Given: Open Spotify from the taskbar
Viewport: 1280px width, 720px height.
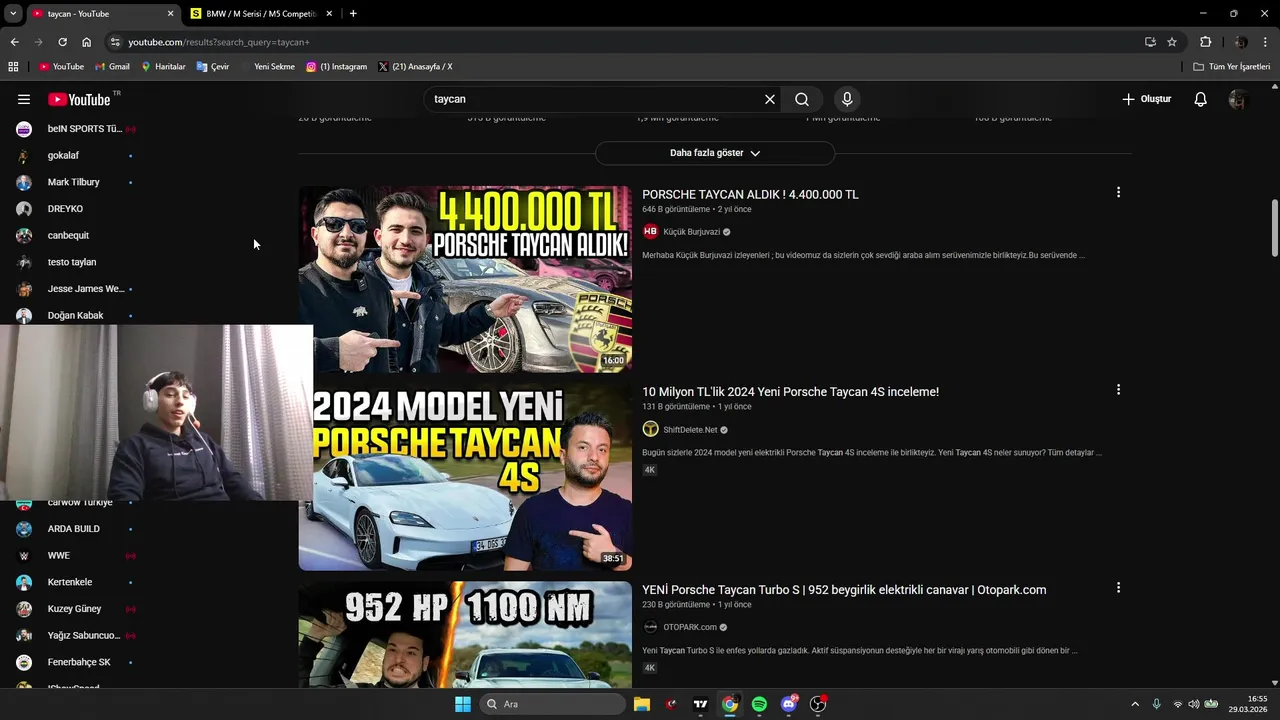Looking at the screenshot, I should 759,704.
